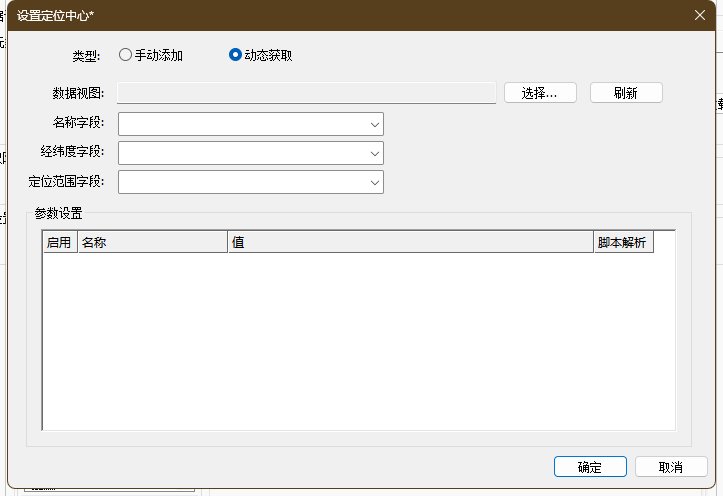Click the 类型 label text
Viewport: 723px width, 496px height.
pos(86,56)
